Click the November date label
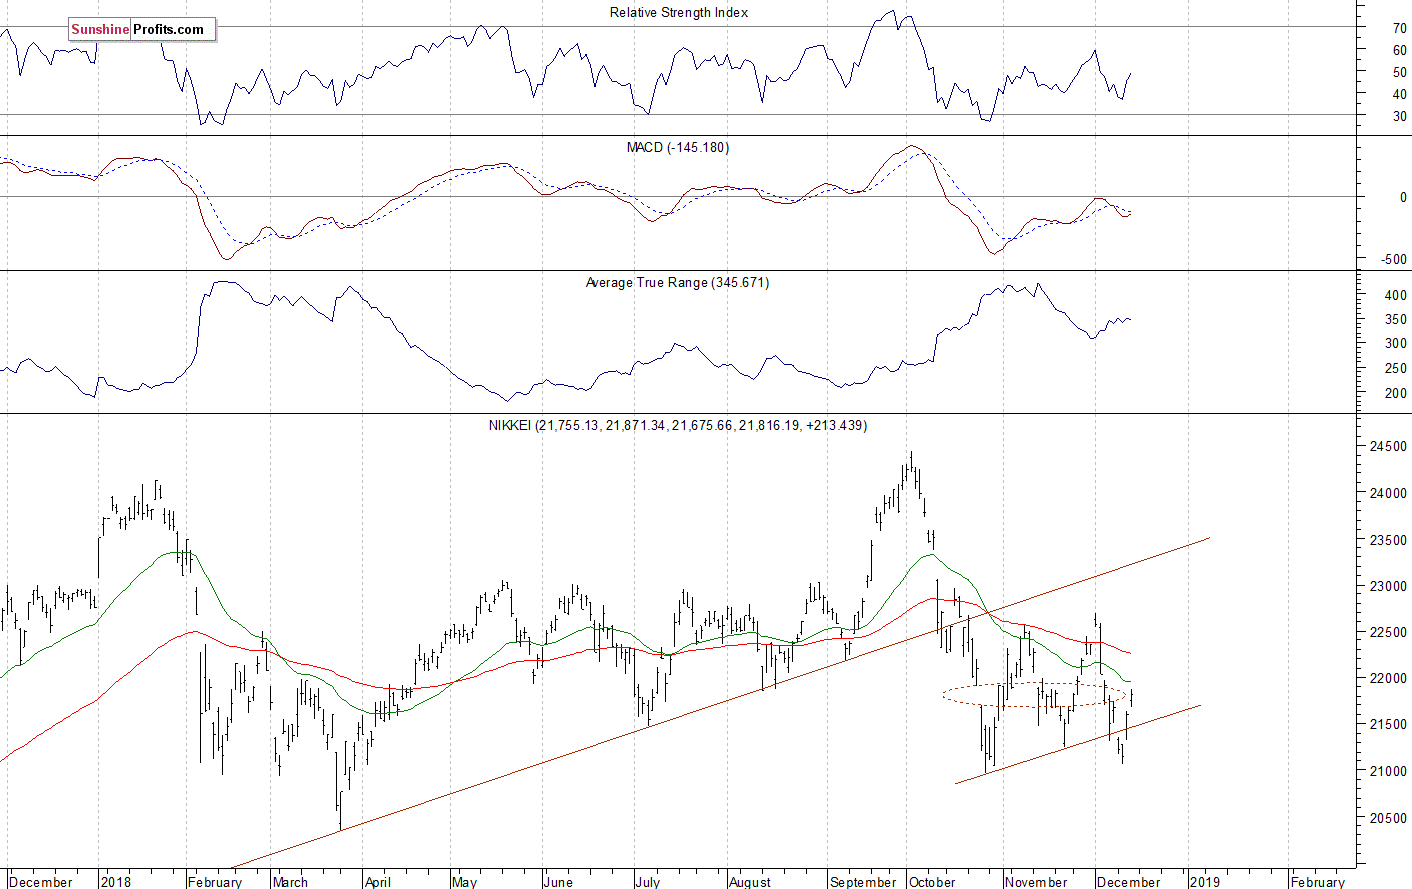The image size is (1412, 889). point(1036,882)
